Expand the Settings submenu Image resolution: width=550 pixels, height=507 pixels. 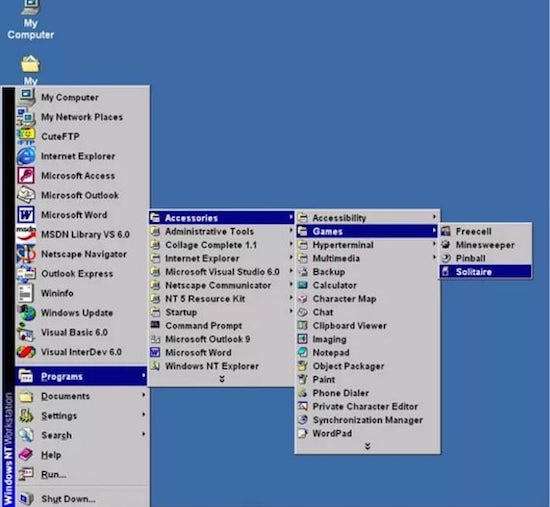[x=82, y=415]
